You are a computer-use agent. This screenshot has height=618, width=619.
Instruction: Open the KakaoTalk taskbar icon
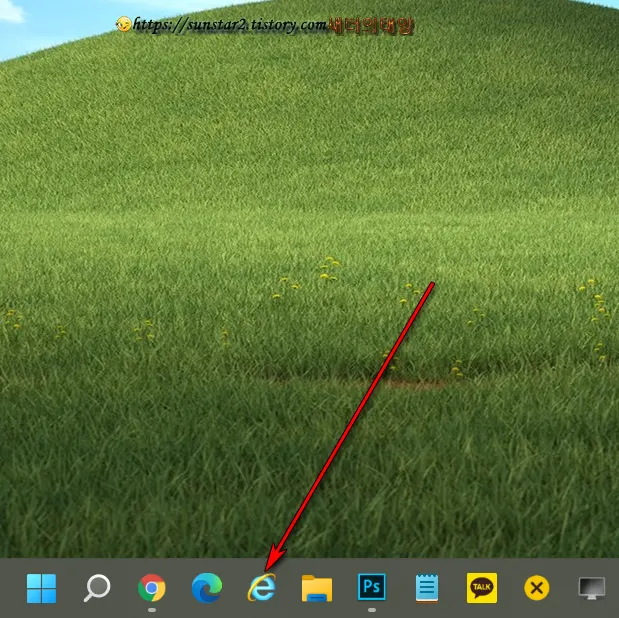[x=482, y=588]
